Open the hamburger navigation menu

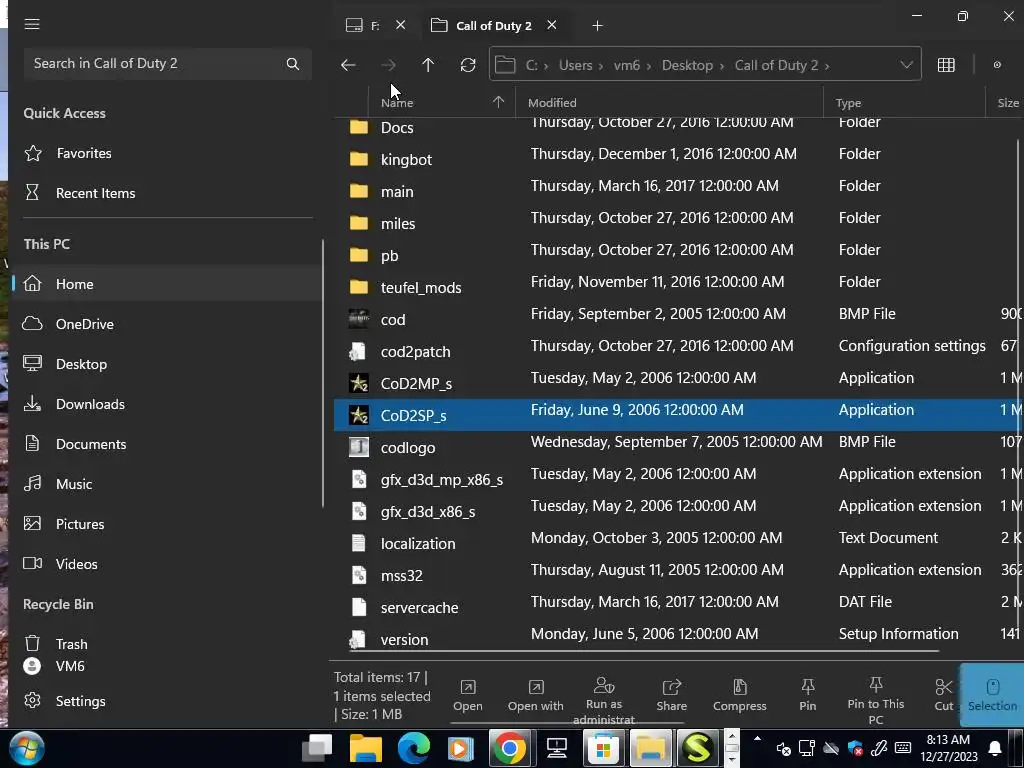click(32, 24)
